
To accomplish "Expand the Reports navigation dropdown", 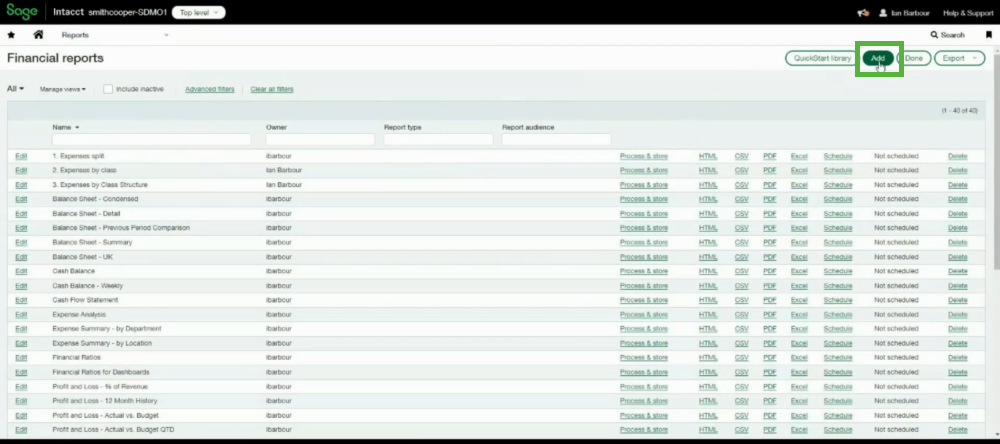I will [166, 35].
